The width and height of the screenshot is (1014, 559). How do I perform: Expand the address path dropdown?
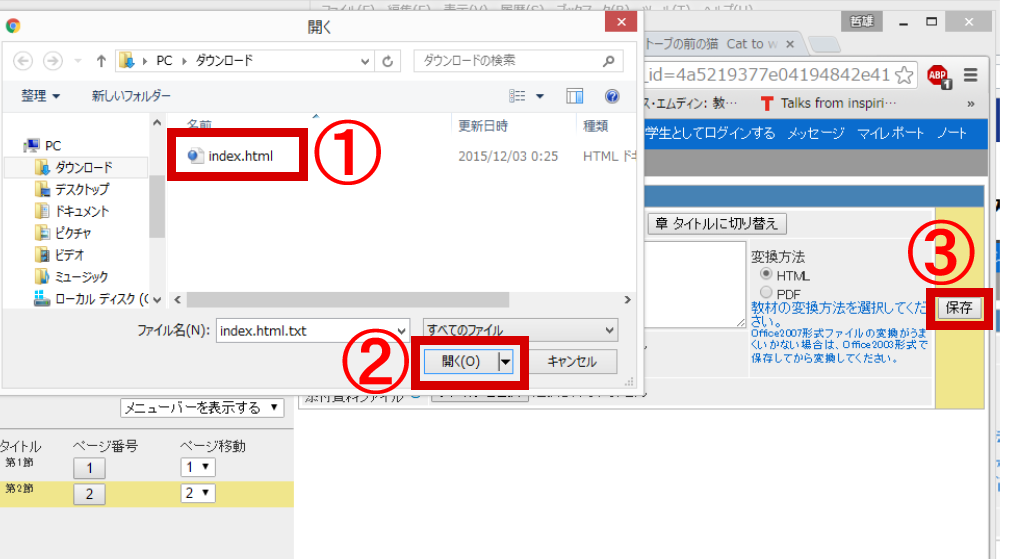365,61
